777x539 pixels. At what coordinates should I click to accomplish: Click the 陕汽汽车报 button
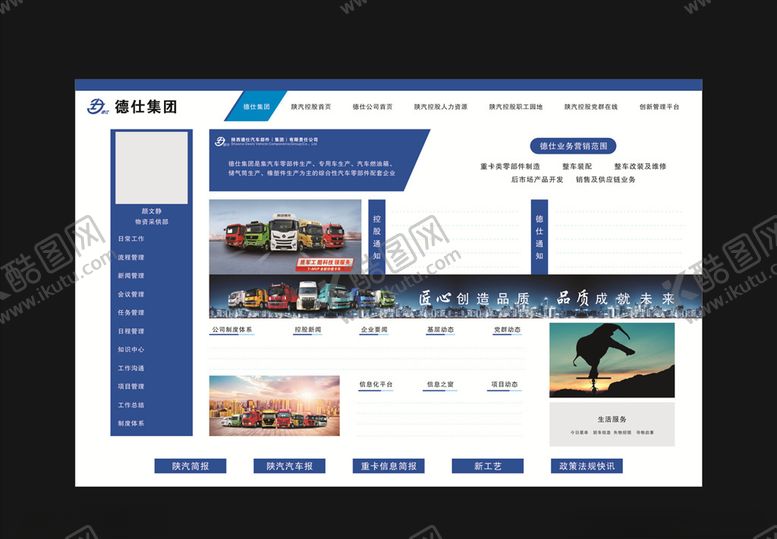tap(289, 466)
